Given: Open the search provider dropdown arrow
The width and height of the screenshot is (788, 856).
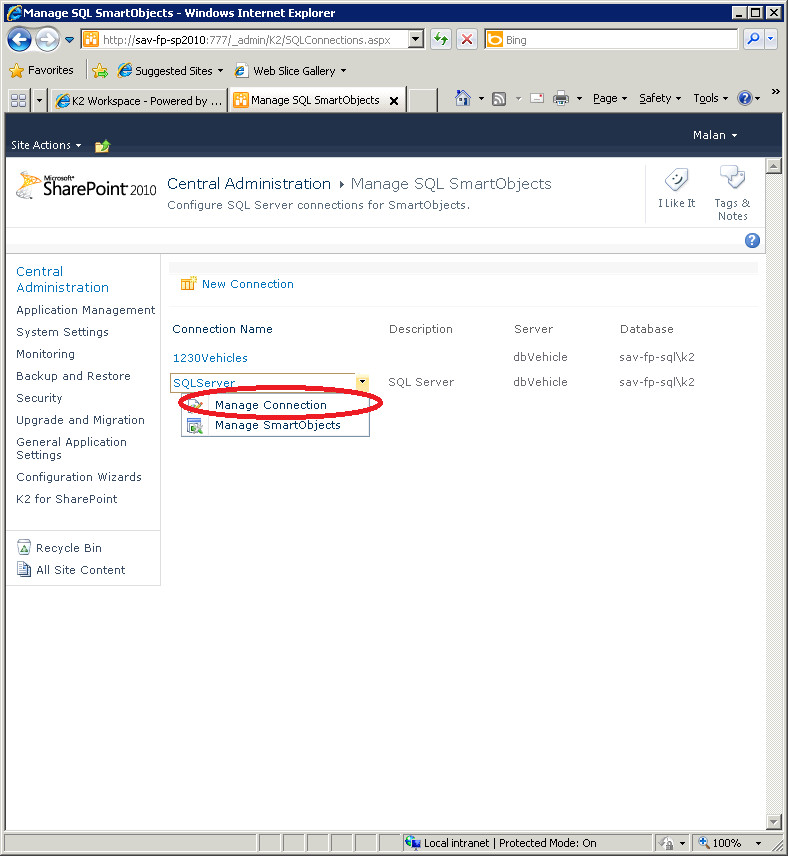Looking at the screenshot, I should click(771, 39).
